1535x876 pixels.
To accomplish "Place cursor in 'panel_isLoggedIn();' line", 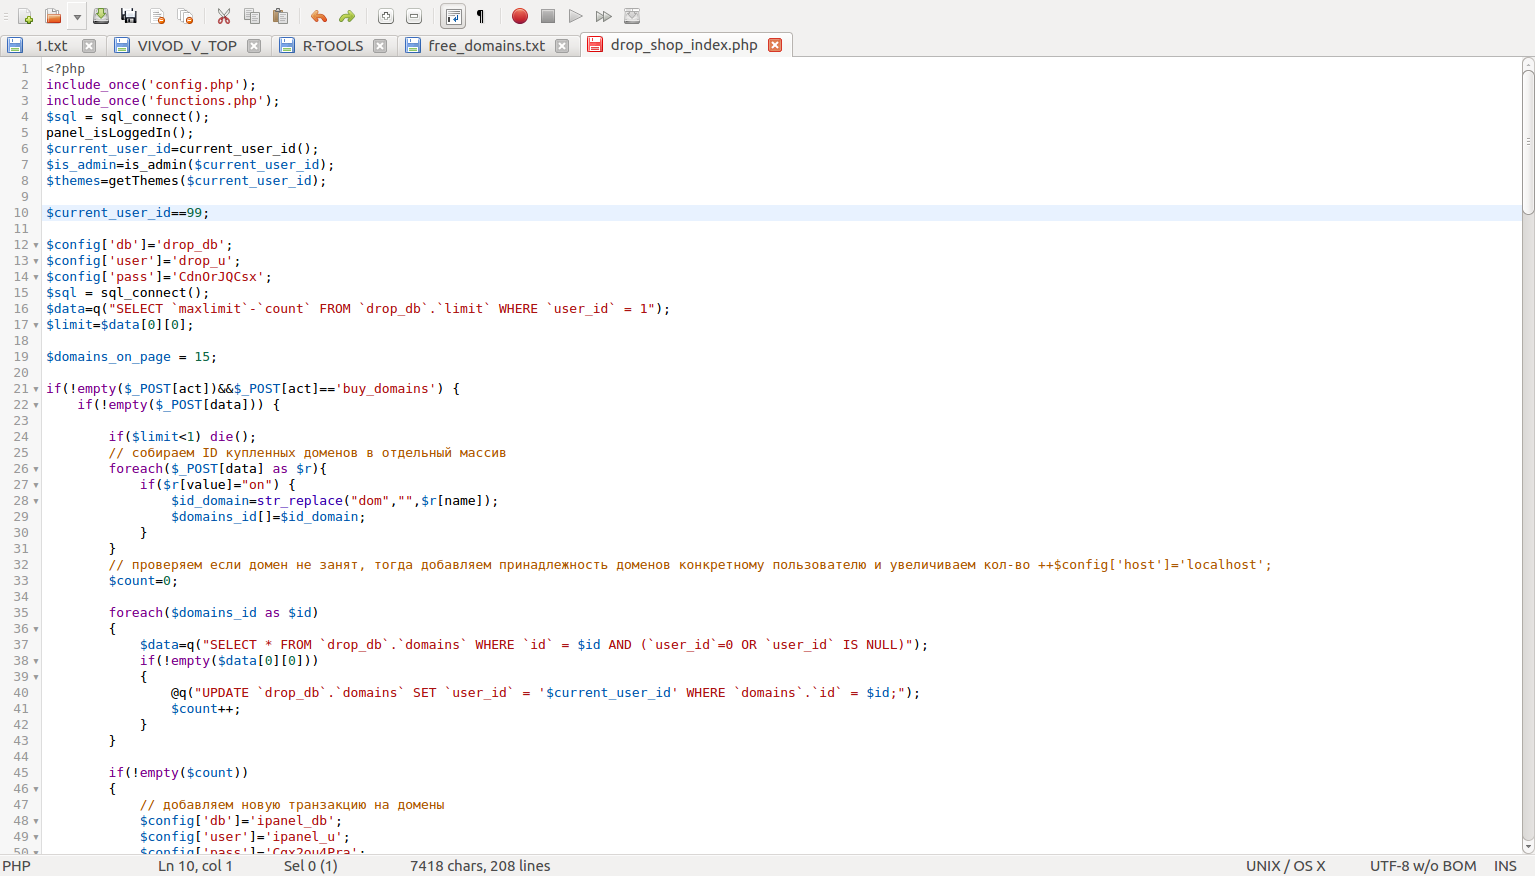I will click(120, 133).
